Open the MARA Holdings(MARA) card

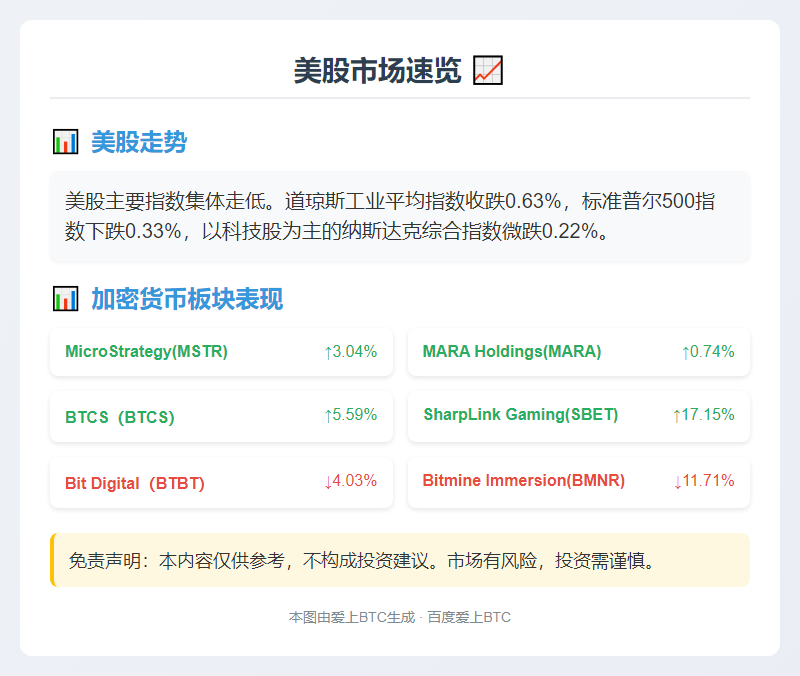(x=579, y=352)
